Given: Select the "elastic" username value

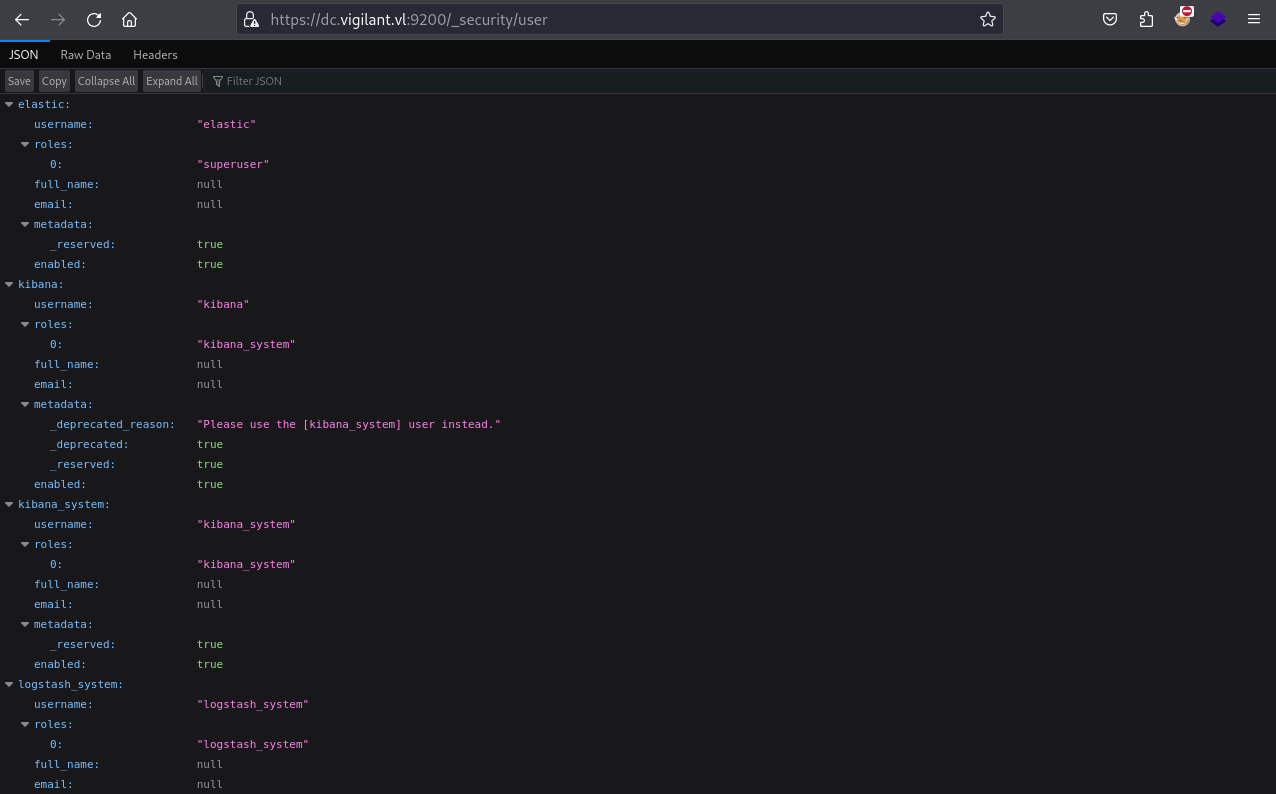Looking at the screenshot, I should click(x=227, y=124).
